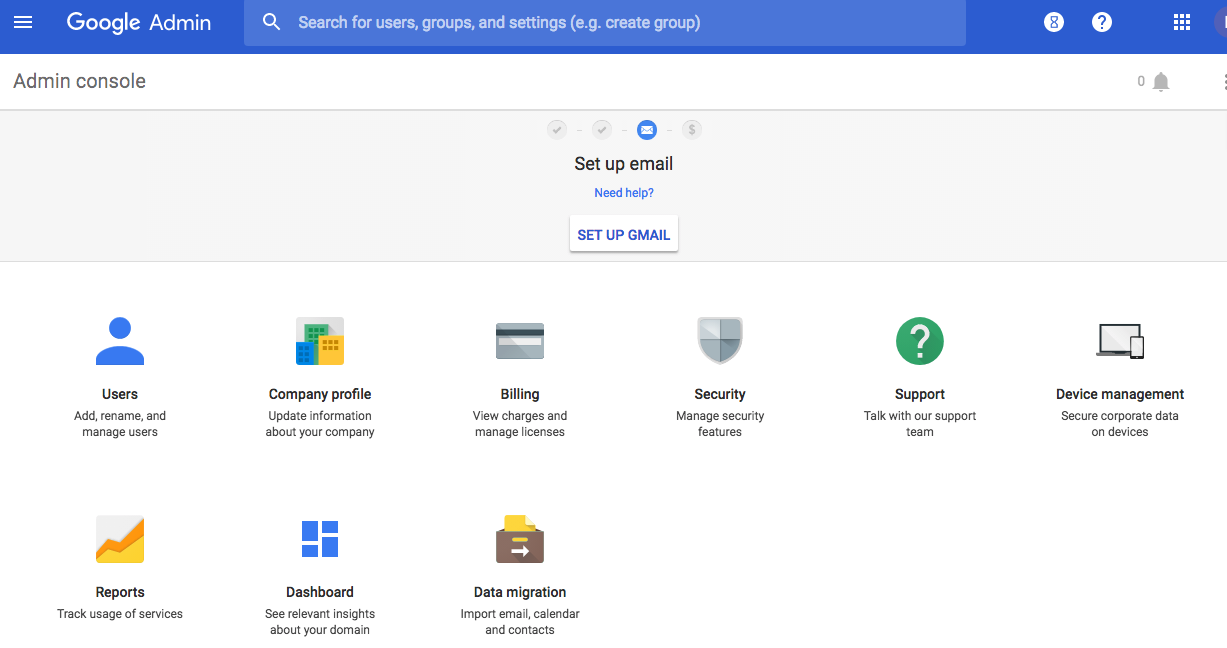Open the Company profile buildings icon

point(320,341)
